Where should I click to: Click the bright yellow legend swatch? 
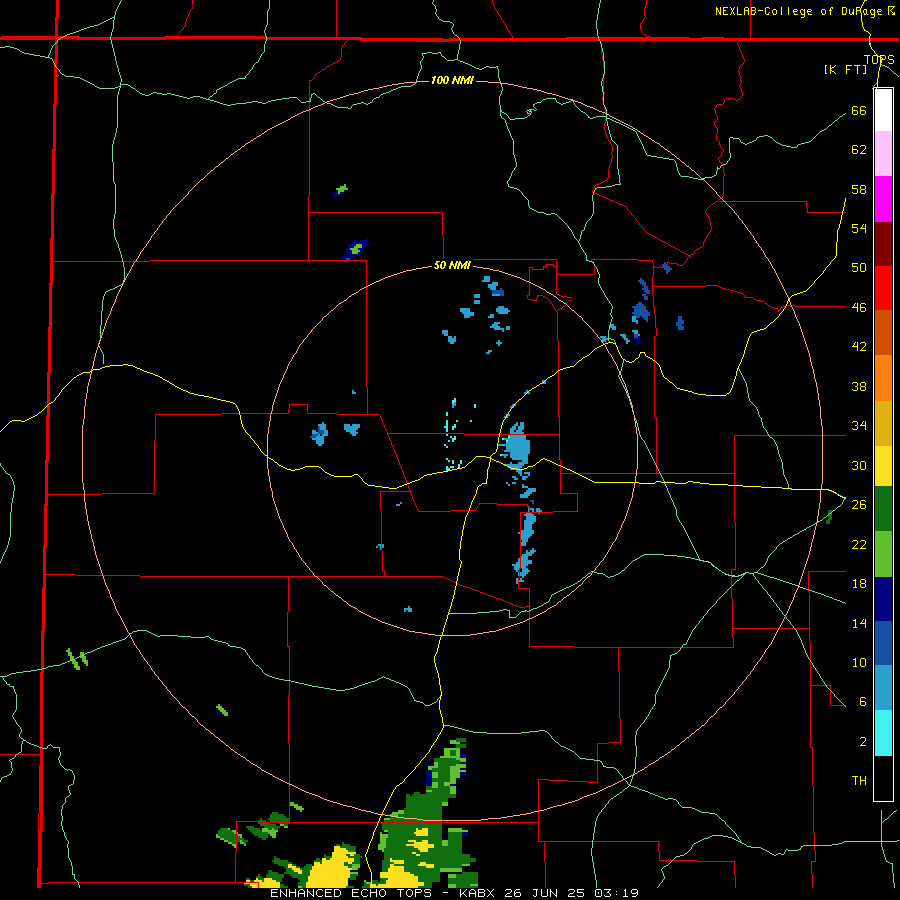pos(883,466)
